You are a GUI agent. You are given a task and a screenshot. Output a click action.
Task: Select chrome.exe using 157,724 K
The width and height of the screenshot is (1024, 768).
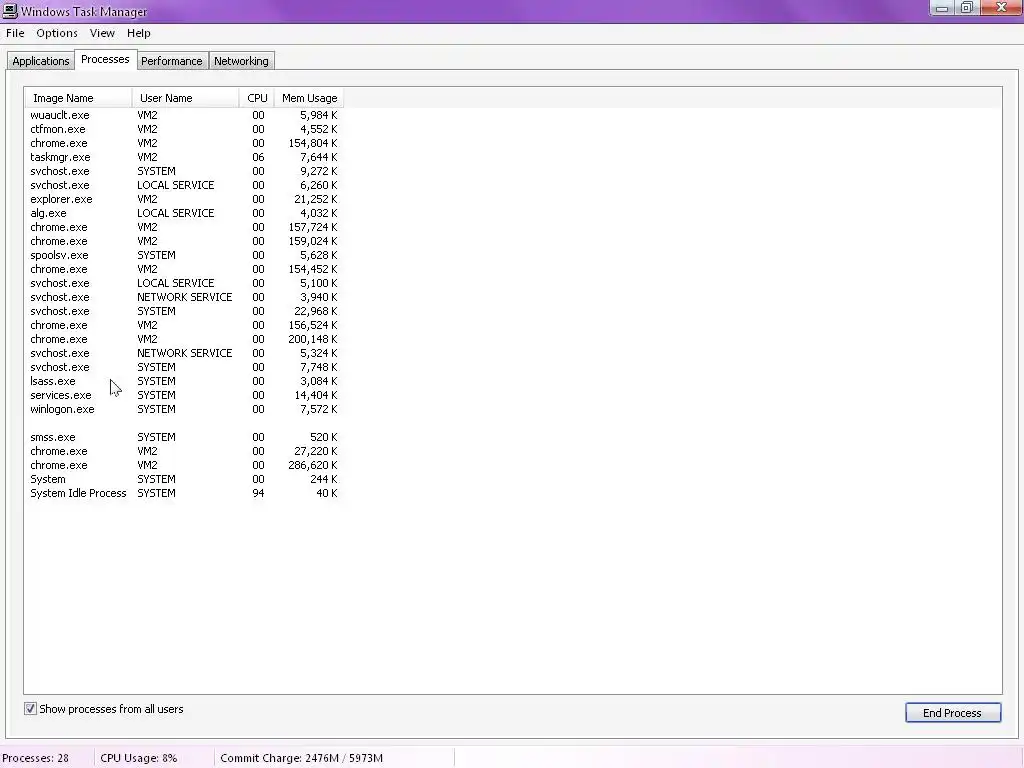point(184,227)
